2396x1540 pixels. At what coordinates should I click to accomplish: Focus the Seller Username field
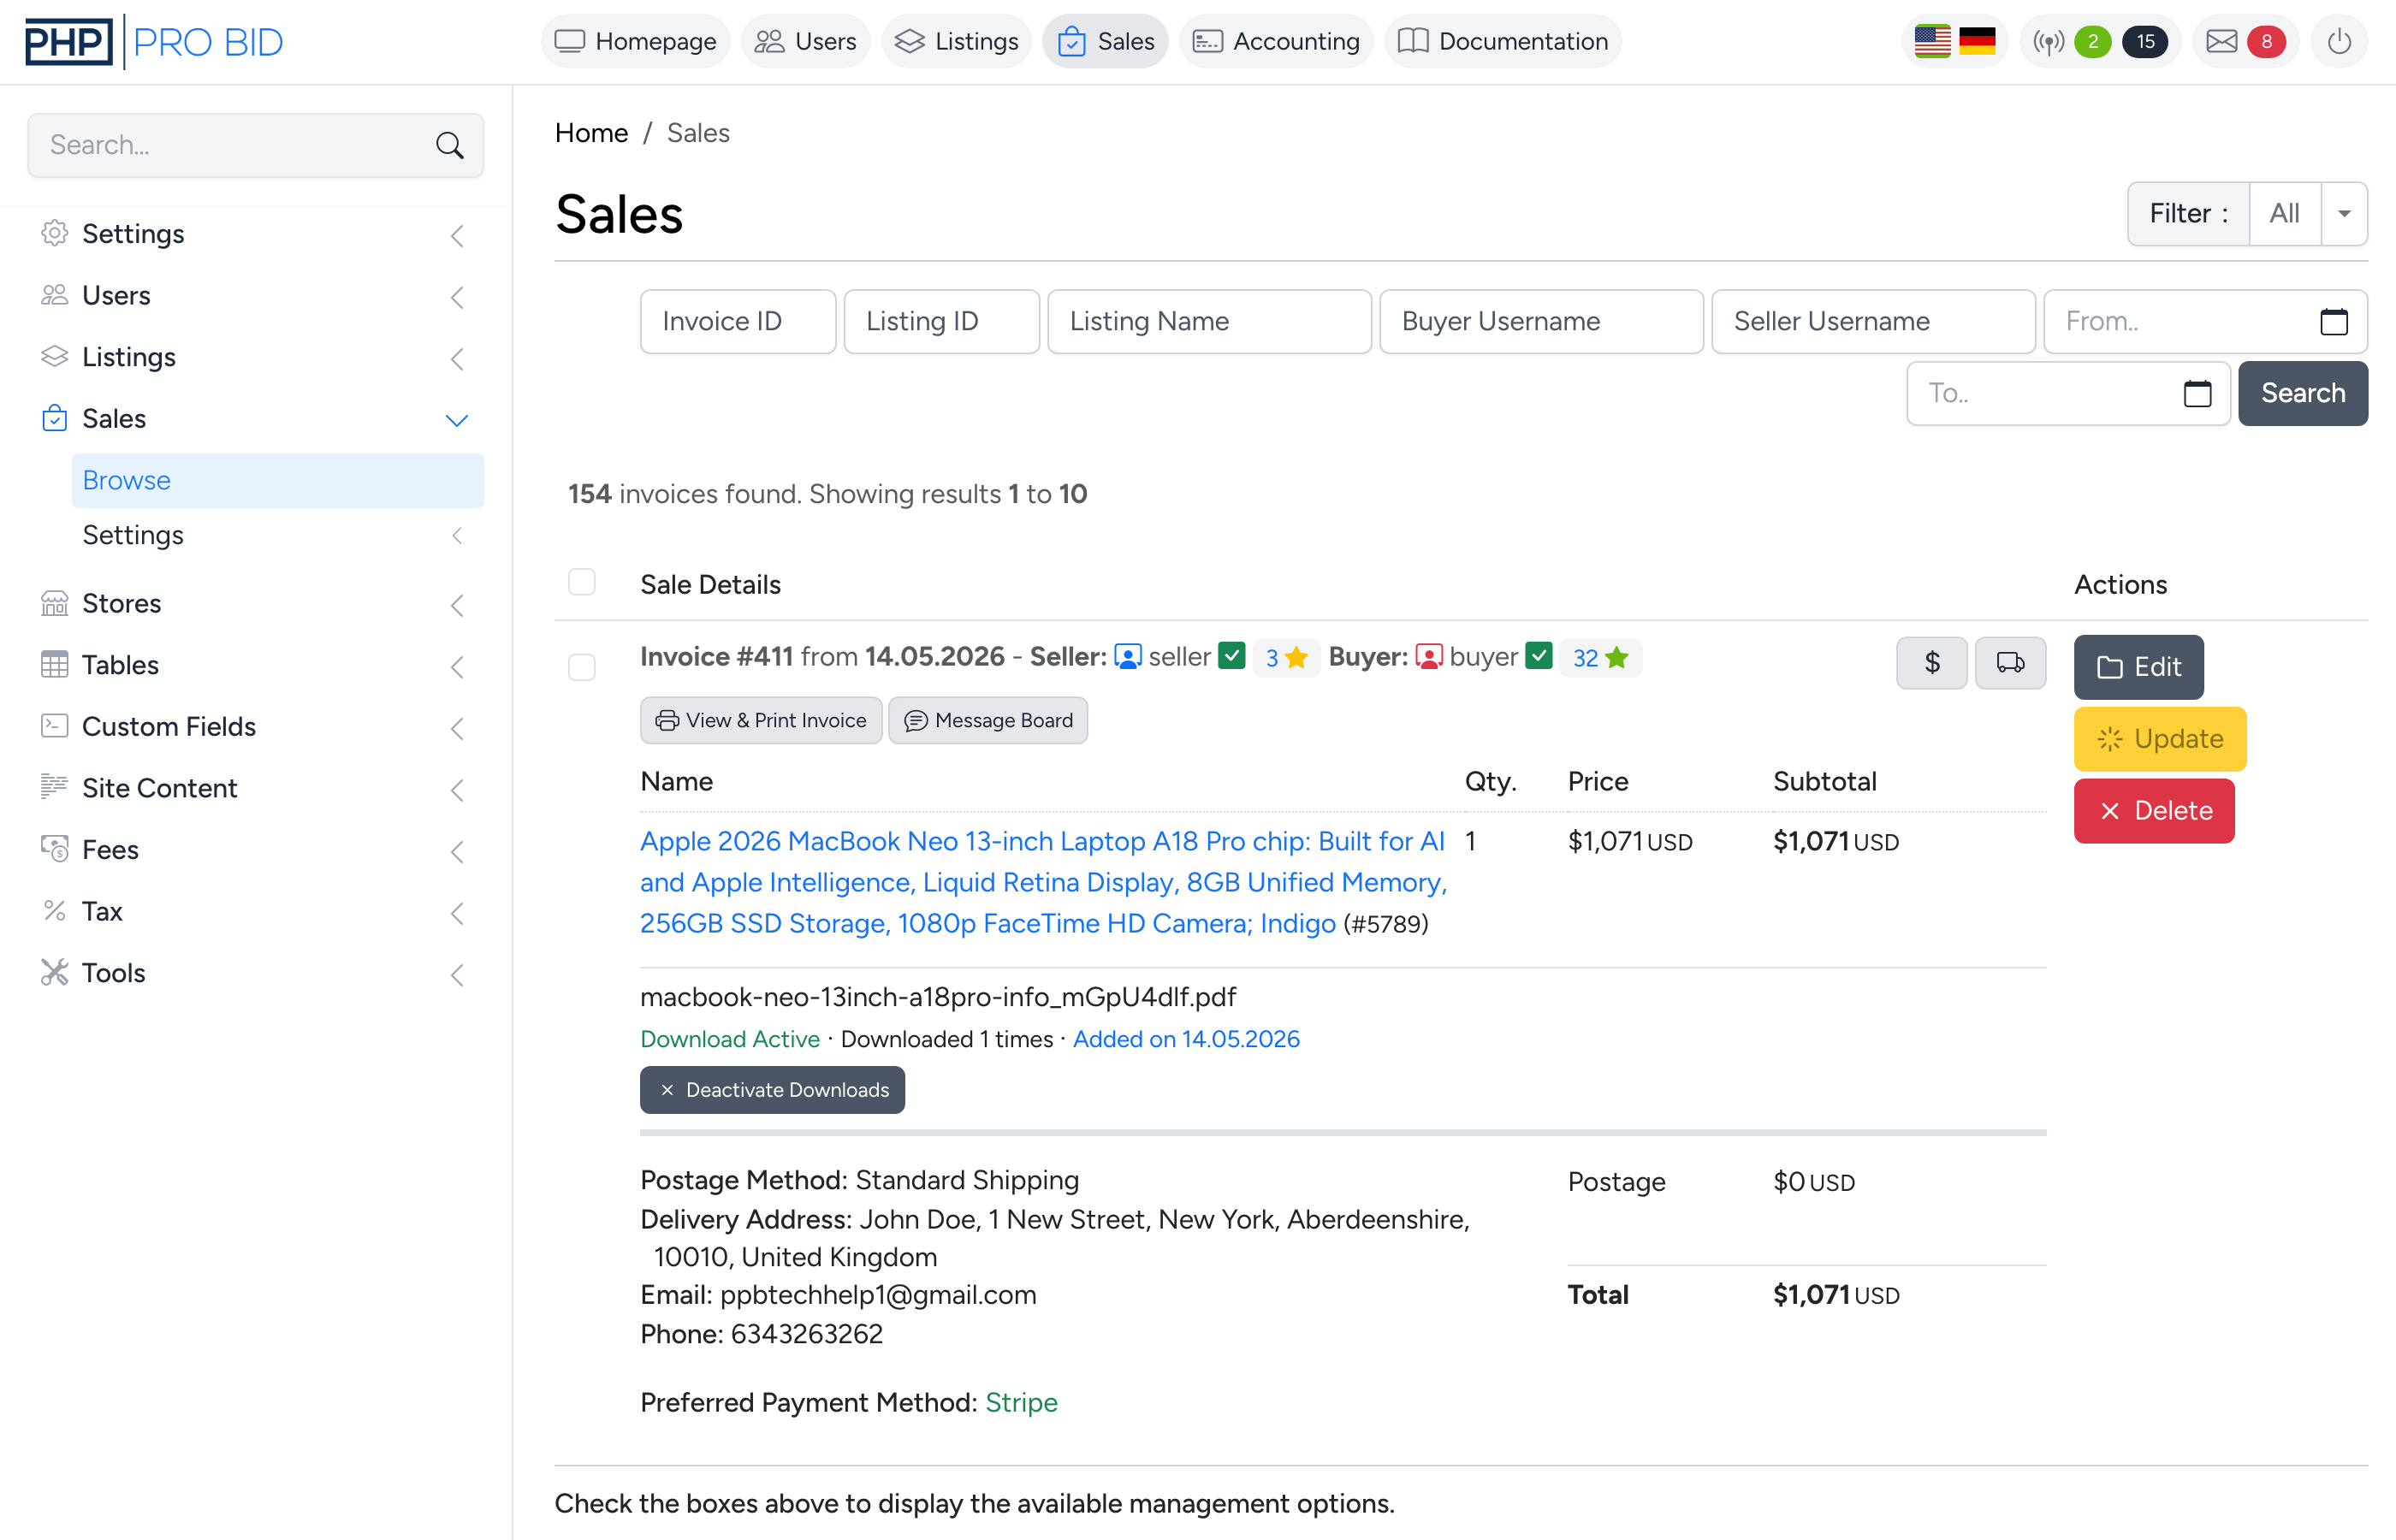(x=1873, y=322)
